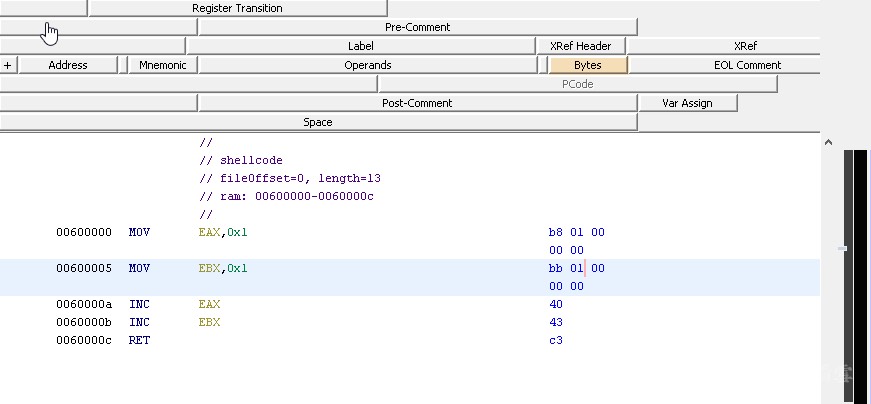Click the Label field header
Image resolution: width=871 pixels, height=404 pixels.
[360, 46]
